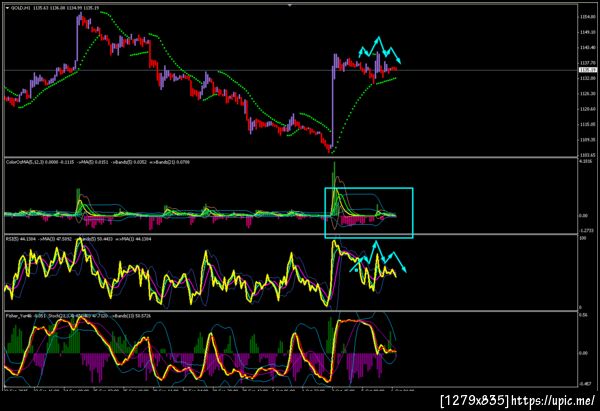Image resolution: width=600 pixels, height=411 pixels.
Task: Click the 1120.60 price axis label
Action: pyautogui.click(x=587, y=109)
